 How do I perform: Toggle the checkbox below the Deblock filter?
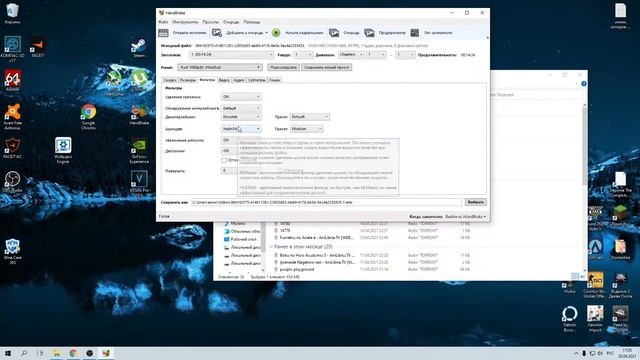(x=224, y=160)
